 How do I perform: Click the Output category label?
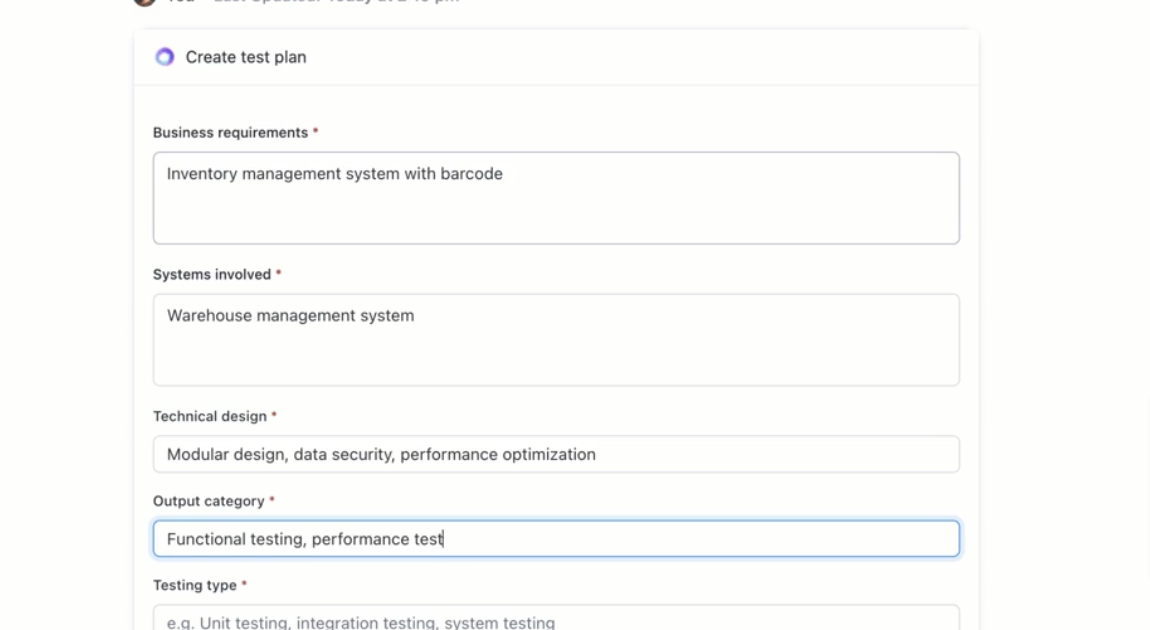[x=208, y=500]
